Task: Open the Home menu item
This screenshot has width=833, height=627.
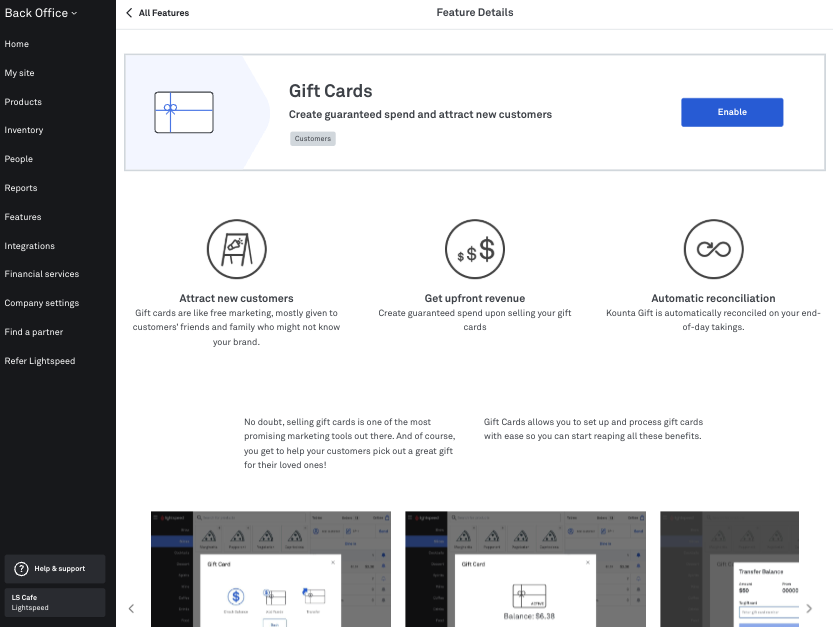Action: [x=16, y=44]
